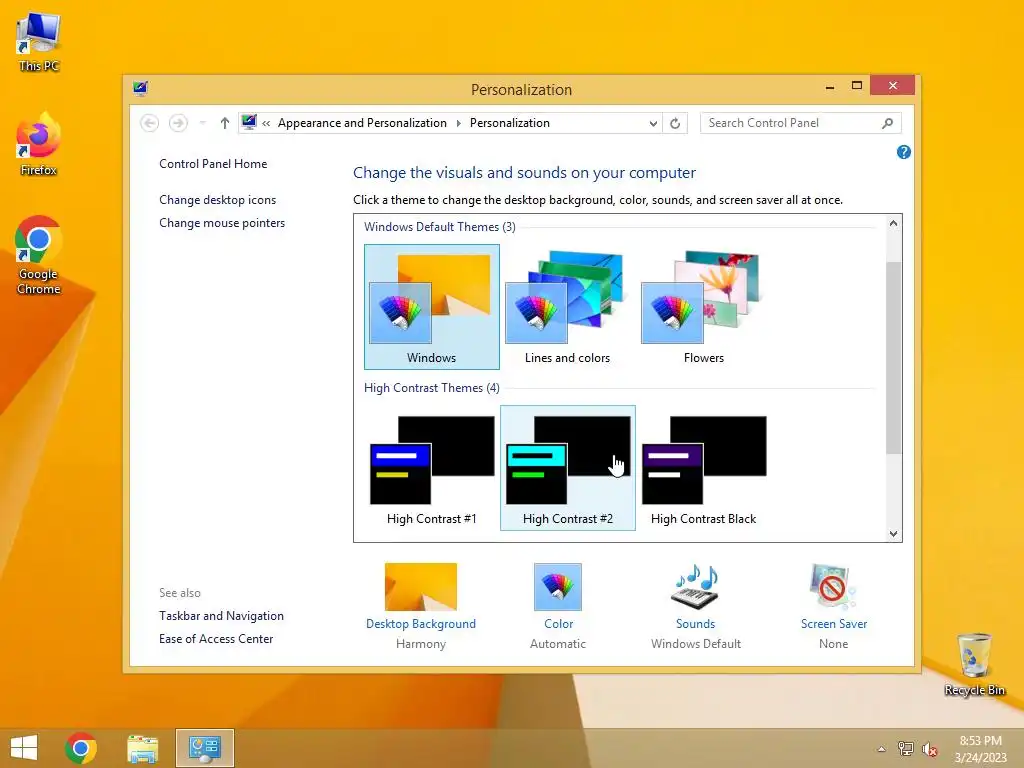Open the Color settings icon
The width and height of the screenshot is (1024, 768).
[558, 586]
